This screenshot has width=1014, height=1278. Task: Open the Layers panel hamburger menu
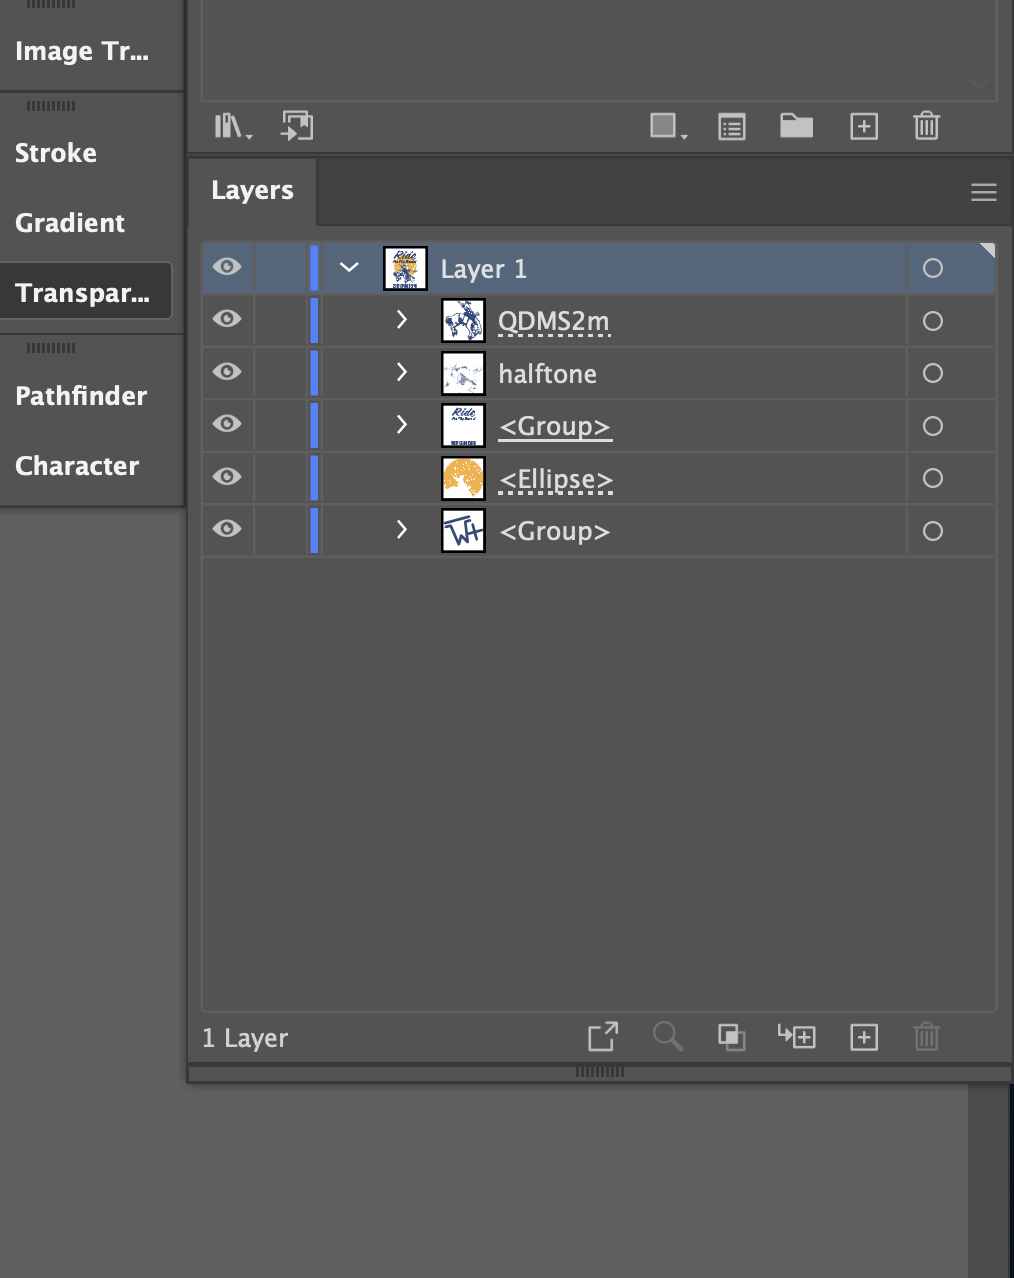pos(983,192)
